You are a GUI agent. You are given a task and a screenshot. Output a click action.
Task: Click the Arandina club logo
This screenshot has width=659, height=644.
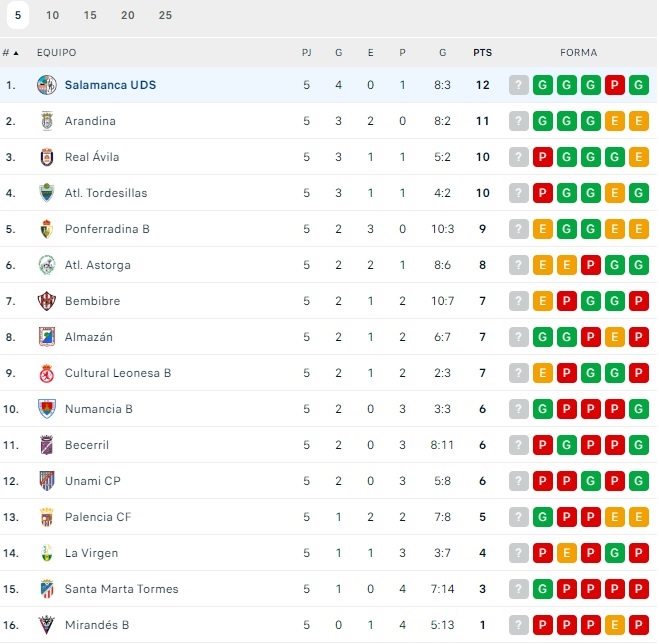[46, 121]
